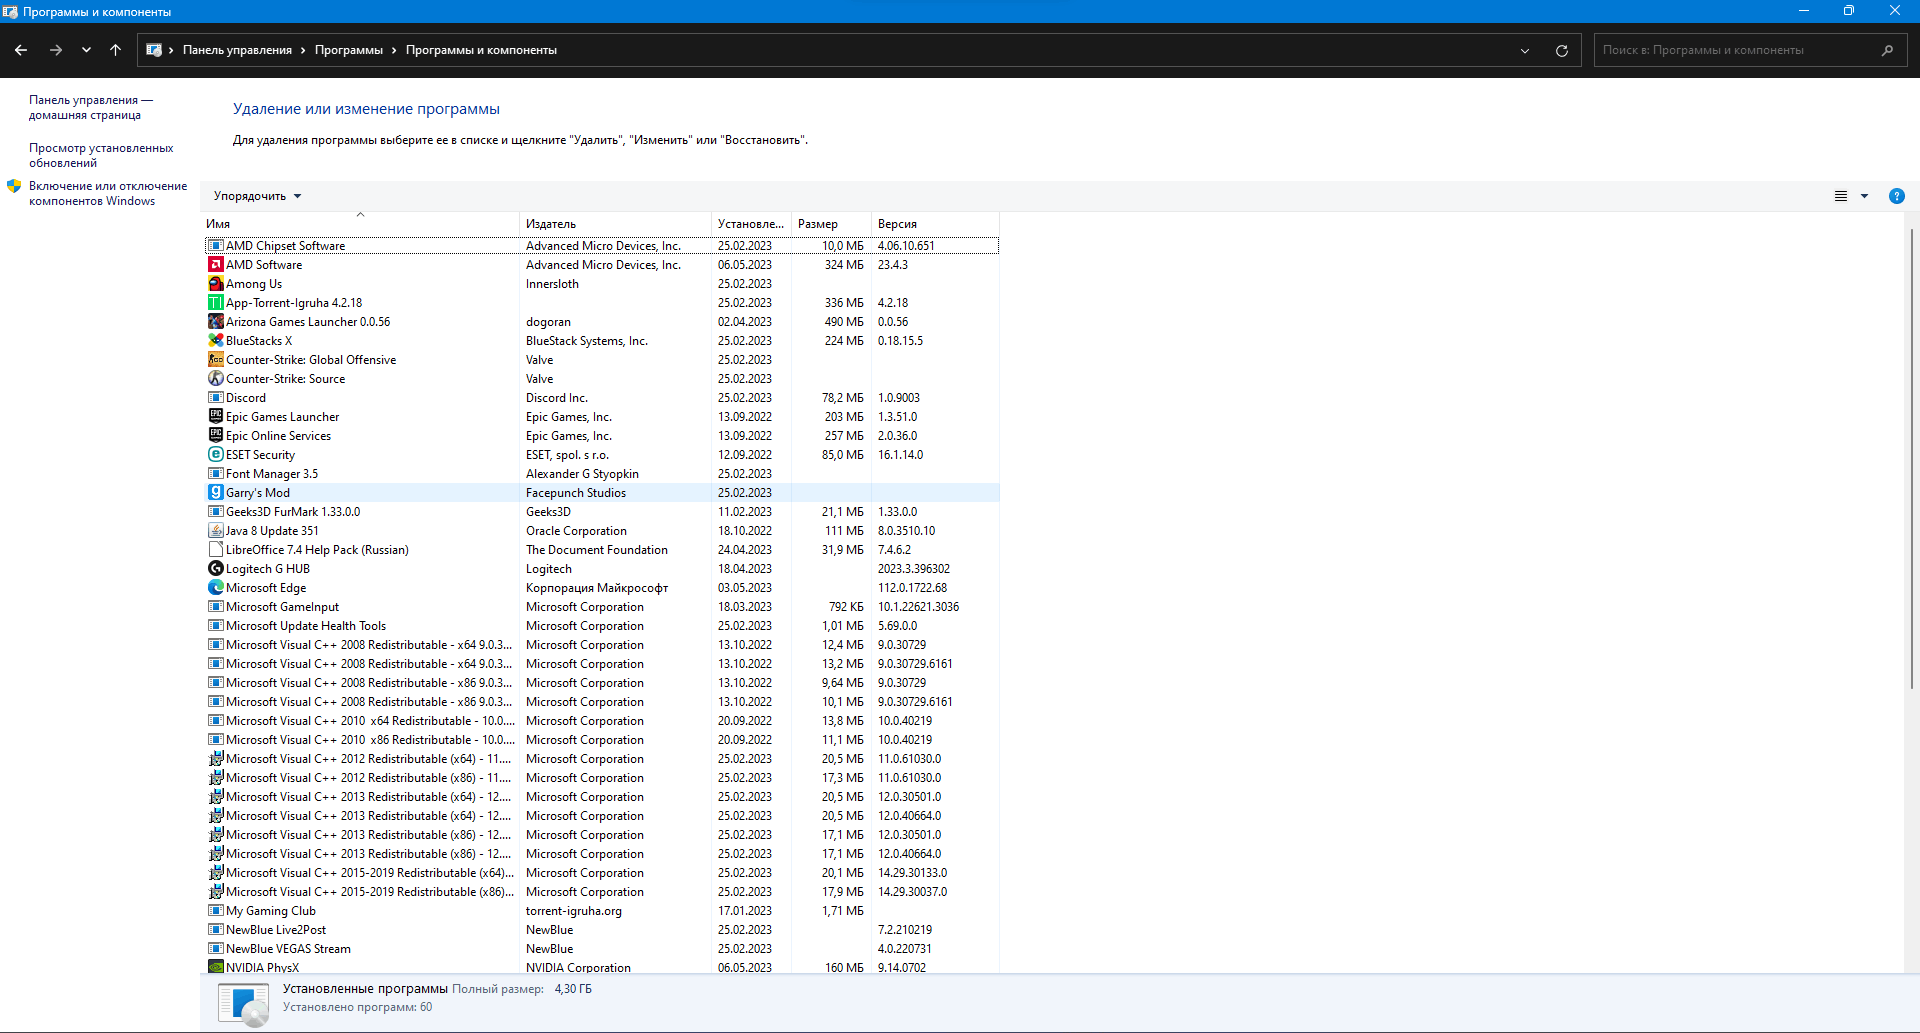Viewport: 1920px width, 1033px height.
Task: Select Visual C++ 2015-2019 Redistributable (x86) entry
Action: pos(602,892)
